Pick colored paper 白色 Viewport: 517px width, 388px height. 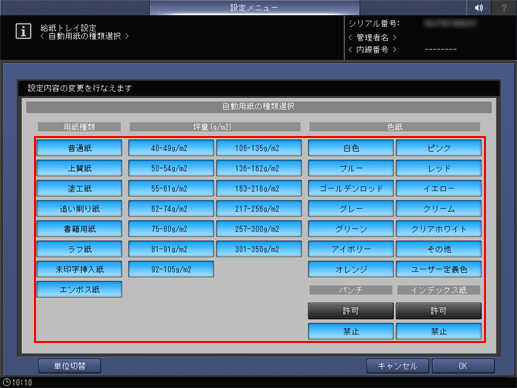click(x=351, y=148)
